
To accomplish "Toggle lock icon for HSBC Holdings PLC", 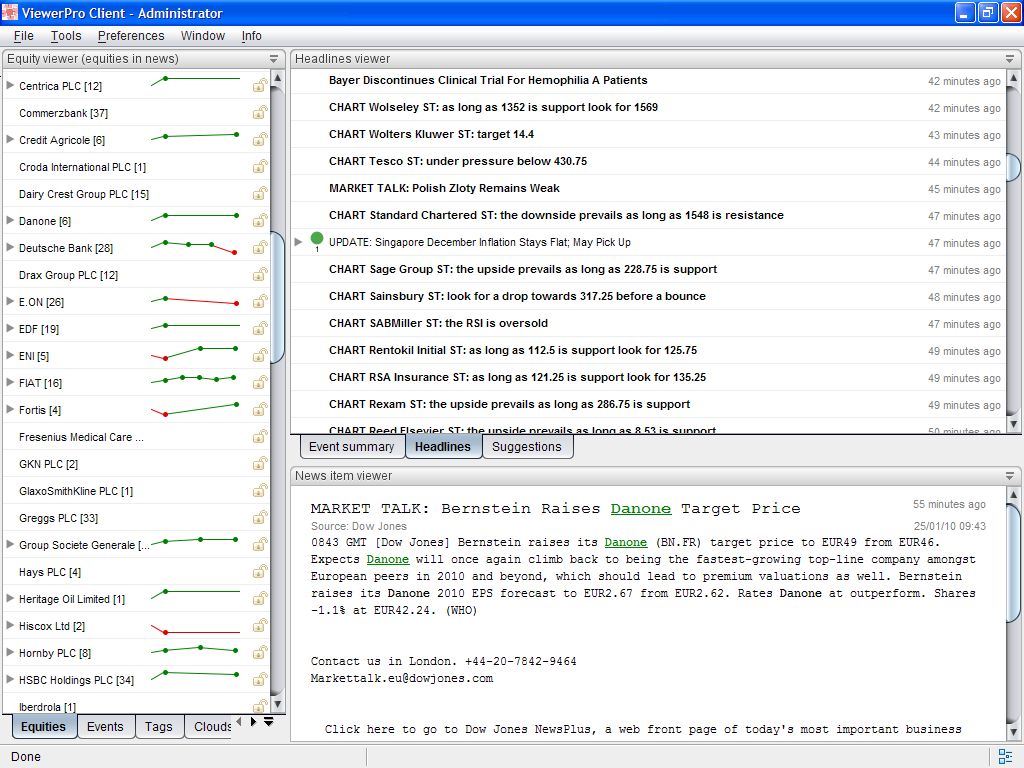I will point(260,679).
